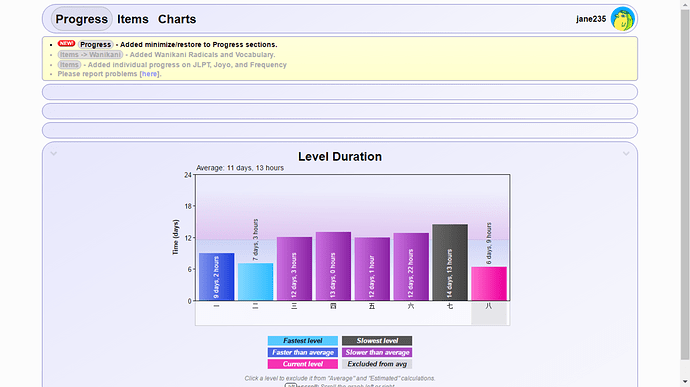
Task: Click the red NEW! badge icon
Action: [x=66, y=44]
